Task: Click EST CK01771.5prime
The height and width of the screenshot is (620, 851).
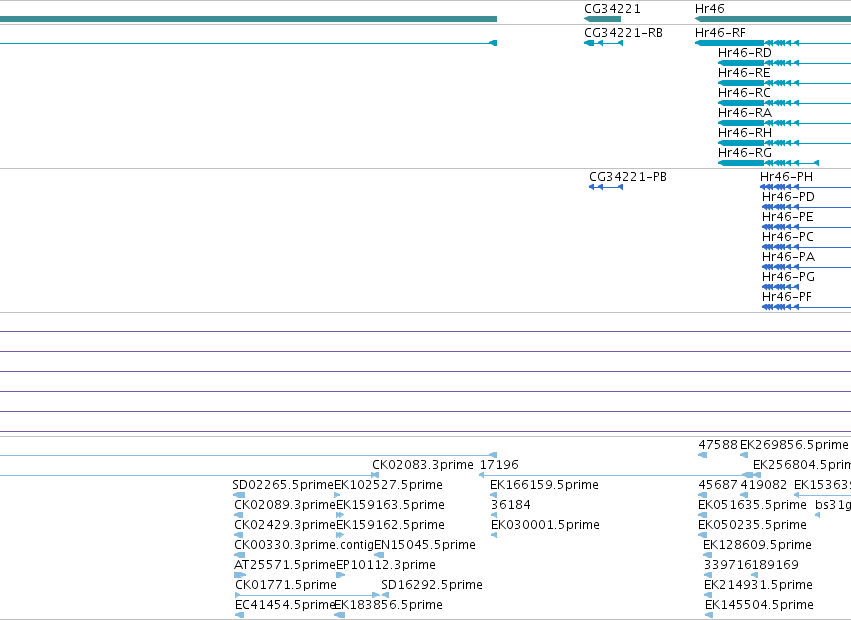Action: pyautogui.click(x=286, y=586)
